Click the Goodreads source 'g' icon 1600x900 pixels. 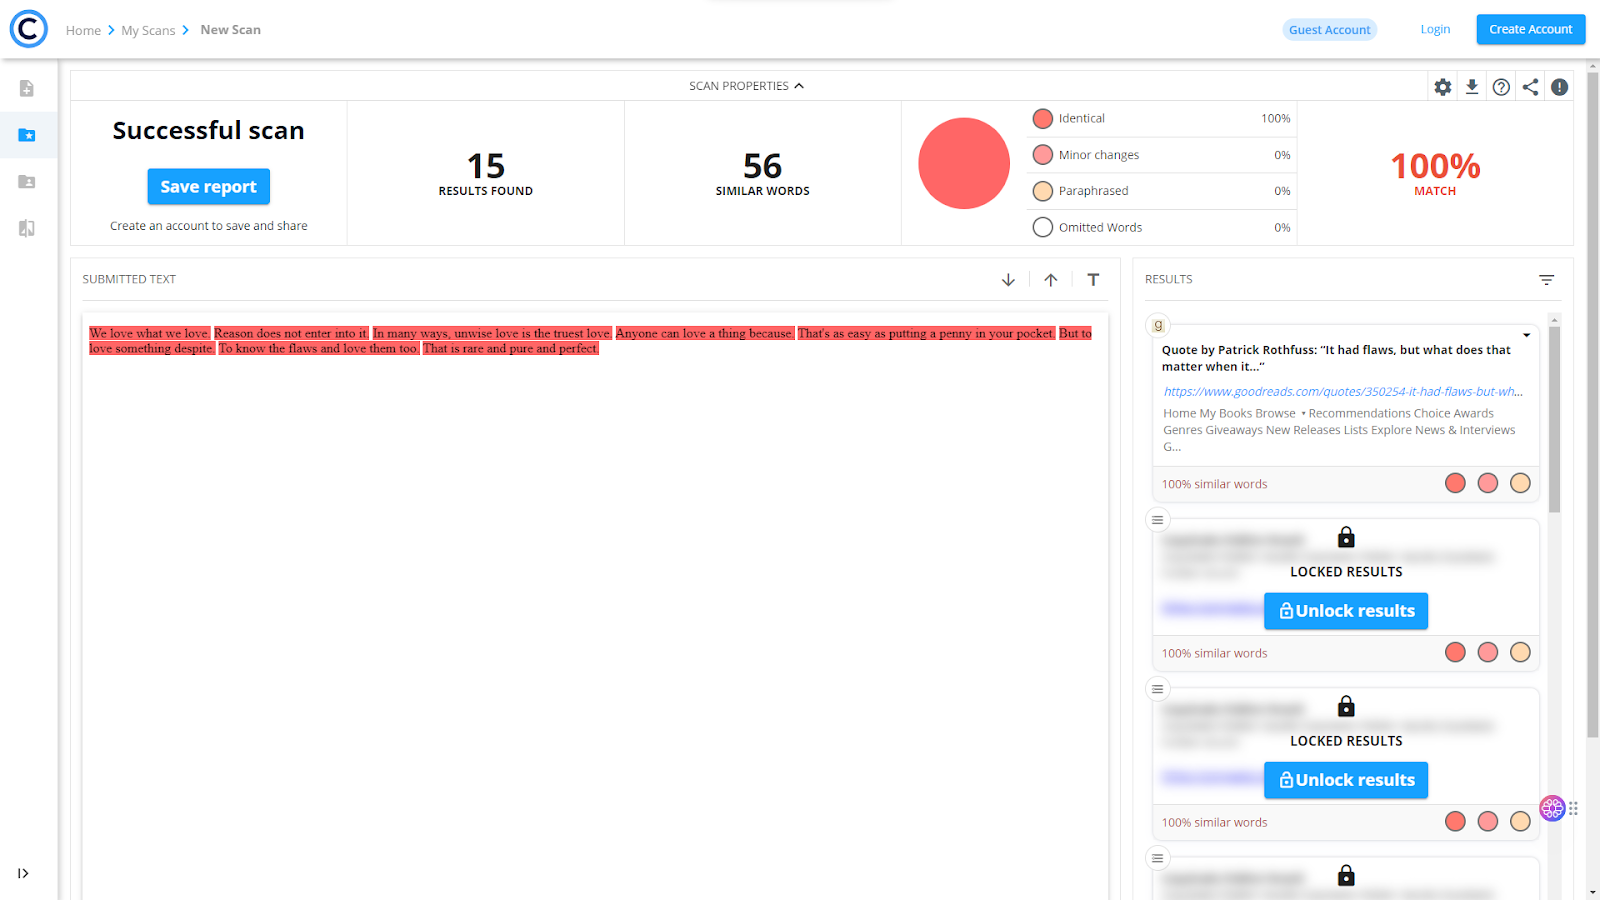pyautogui.click(x=1158, y=325)
